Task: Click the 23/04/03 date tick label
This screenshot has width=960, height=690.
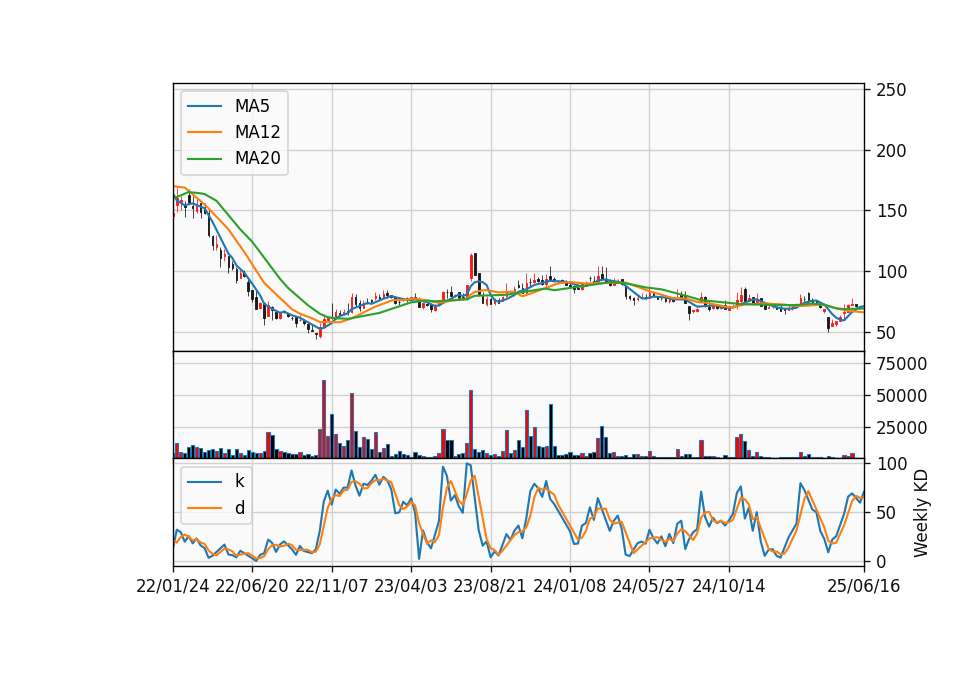Action: point(410,587)
